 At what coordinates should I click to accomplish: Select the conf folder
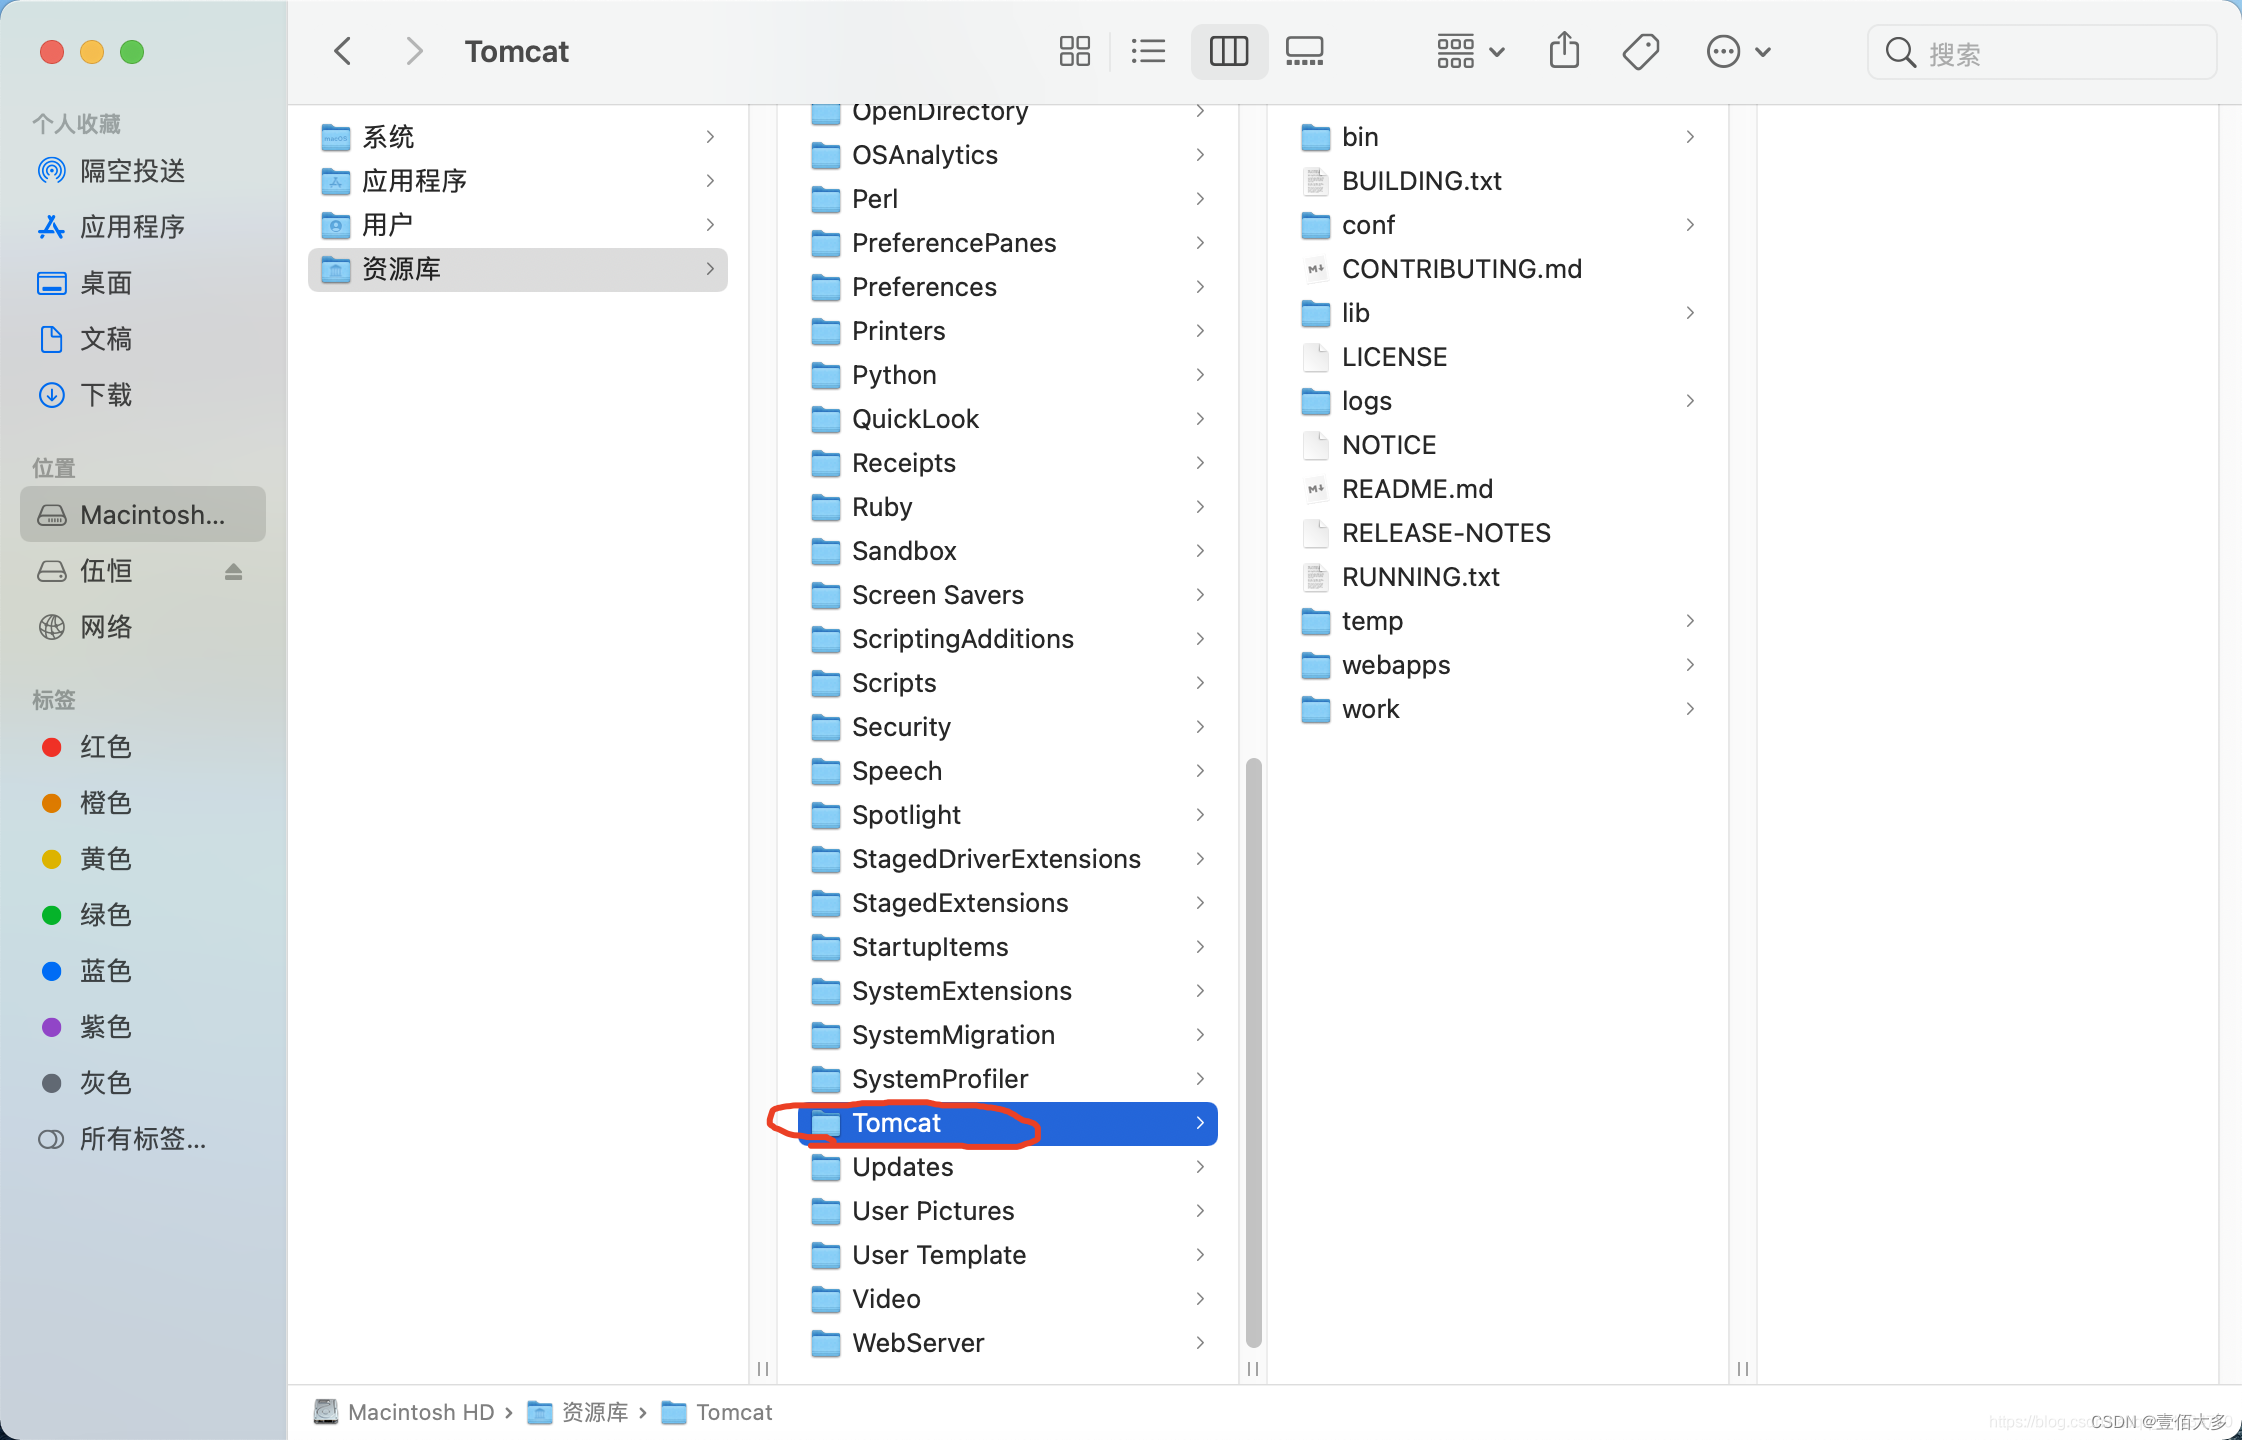(x=1368, y=225)
